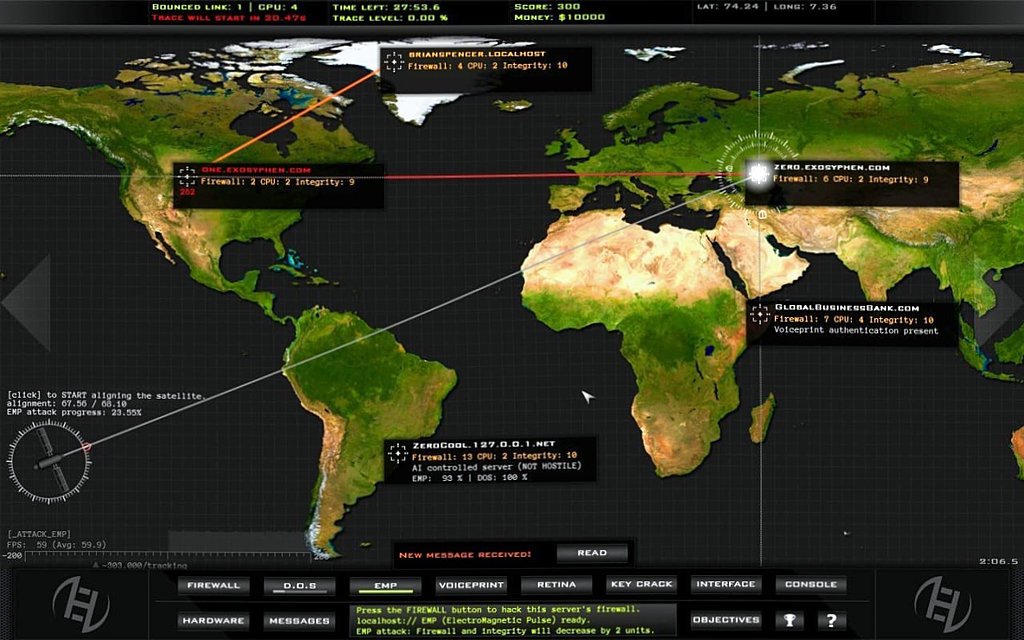Click the 'Time left: 27:53.6' readout

point(386,7)
